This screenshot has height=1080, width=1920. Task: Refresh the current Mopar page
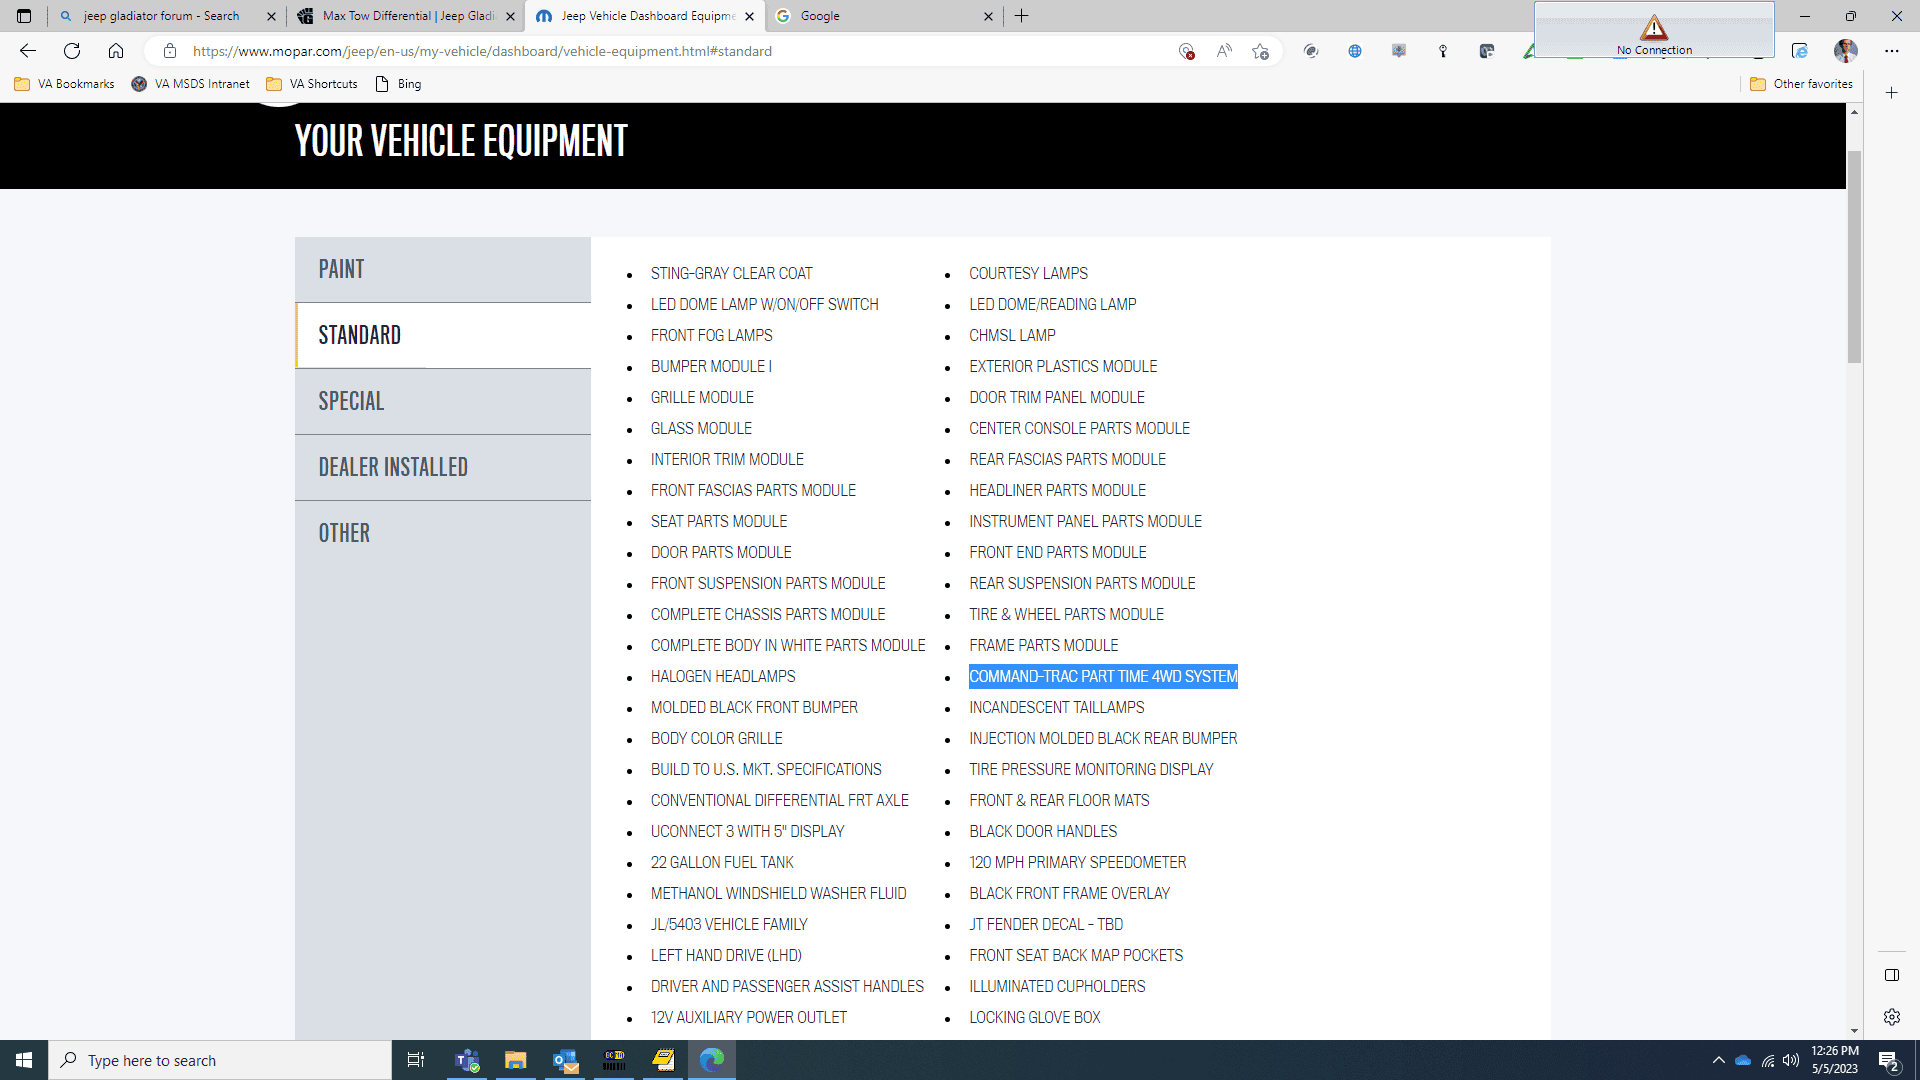[72, 51]
